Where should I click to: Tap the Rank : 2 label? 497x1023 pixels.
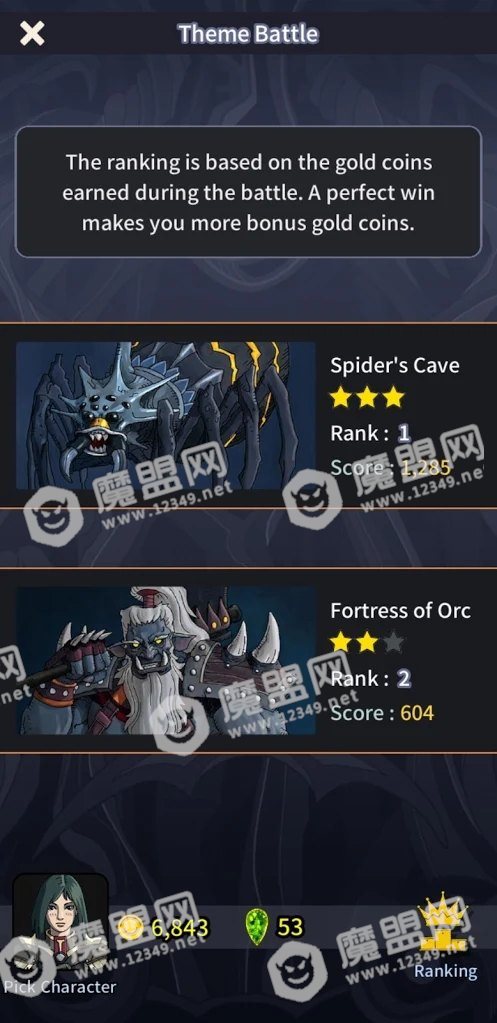click(370, 679)
